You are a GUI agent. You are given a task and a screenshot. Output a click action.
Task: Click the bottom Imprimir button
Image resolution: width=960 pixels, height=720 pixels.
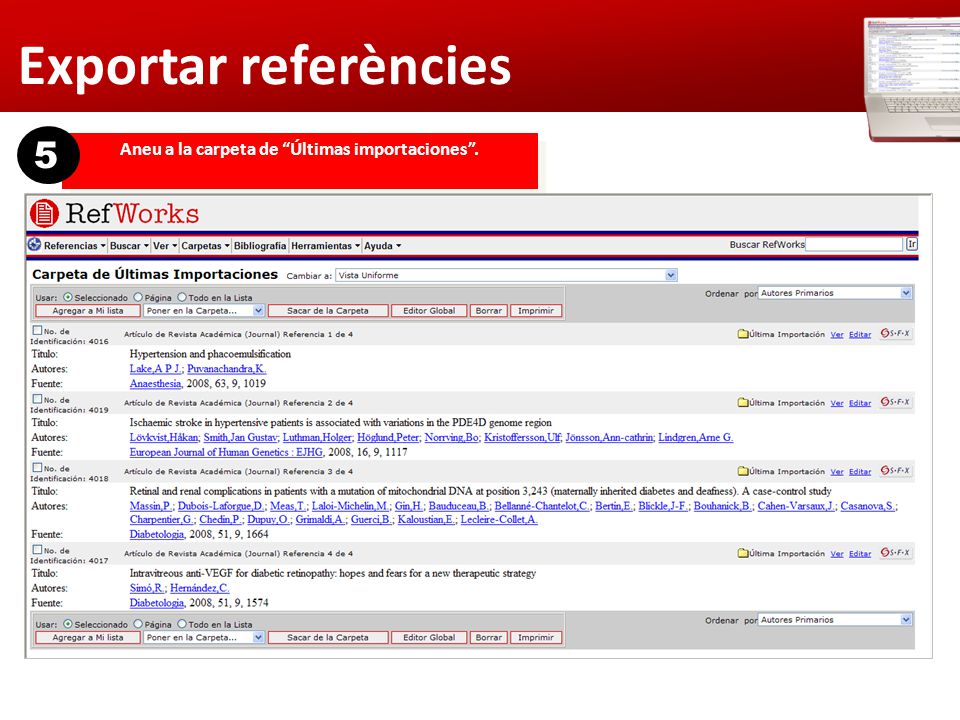pyautogui.click(x=536, y=637)
